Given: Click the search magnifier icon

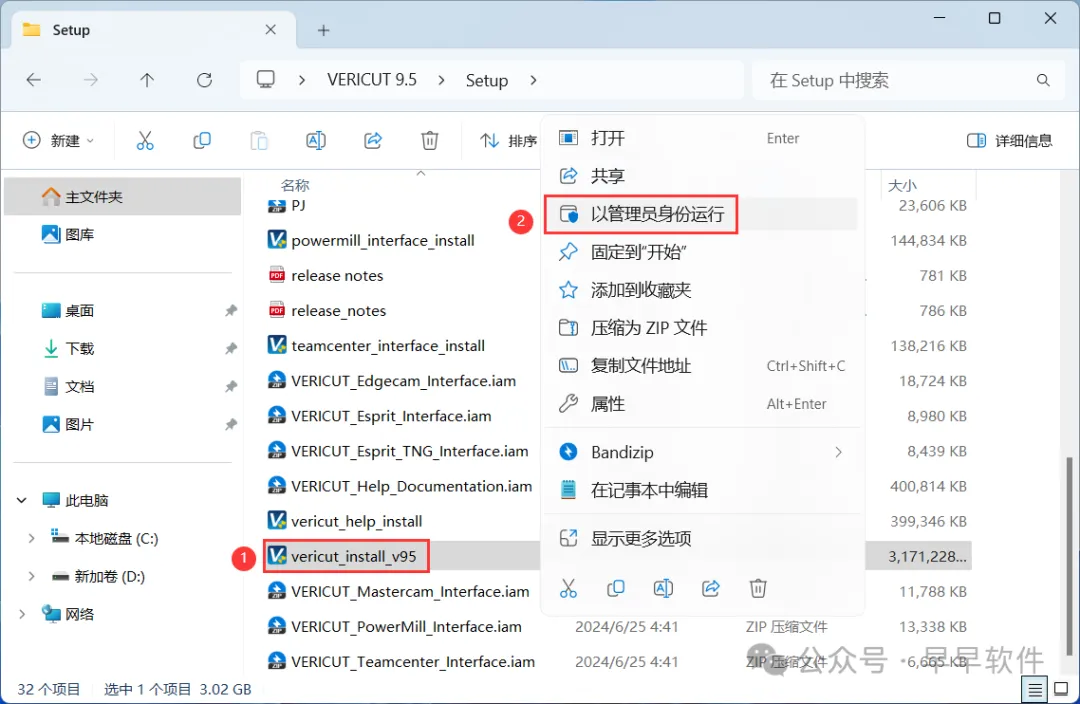Looking at the screenshot, I should 1043,80.
